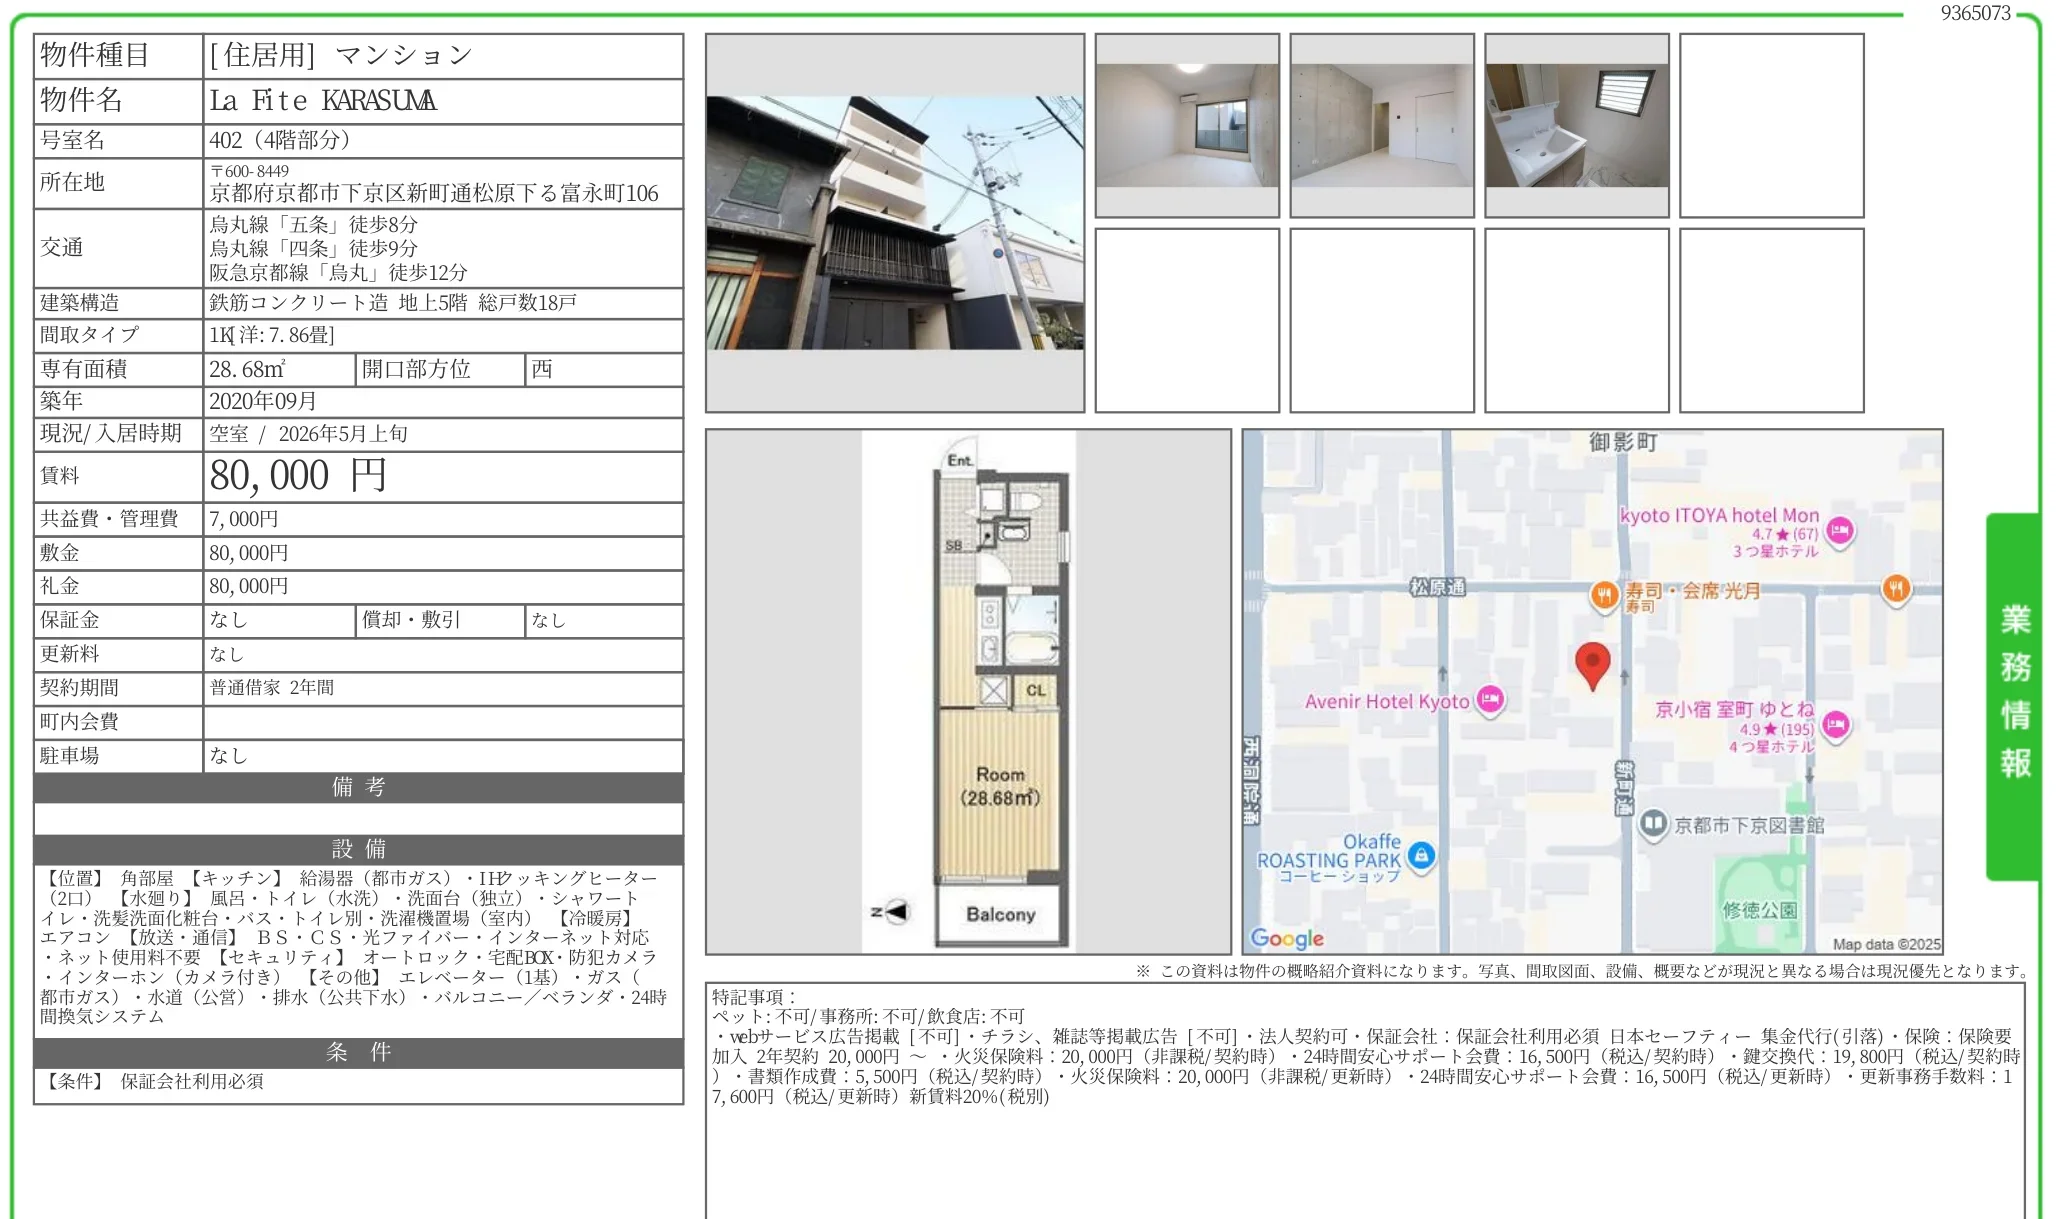This screenshot has height=1219, width=2056.
Task: Click Kyoto Shimogyo library marker icon
Action: (1653, 824)
